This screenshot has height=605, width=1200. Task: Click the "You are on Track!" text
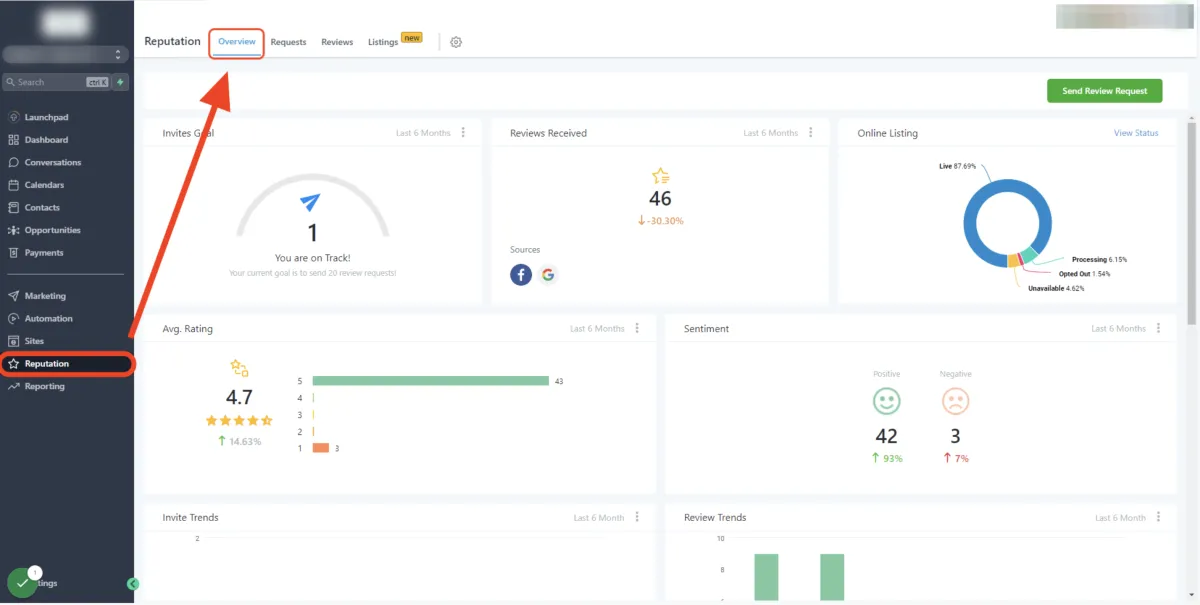(312, 258)
